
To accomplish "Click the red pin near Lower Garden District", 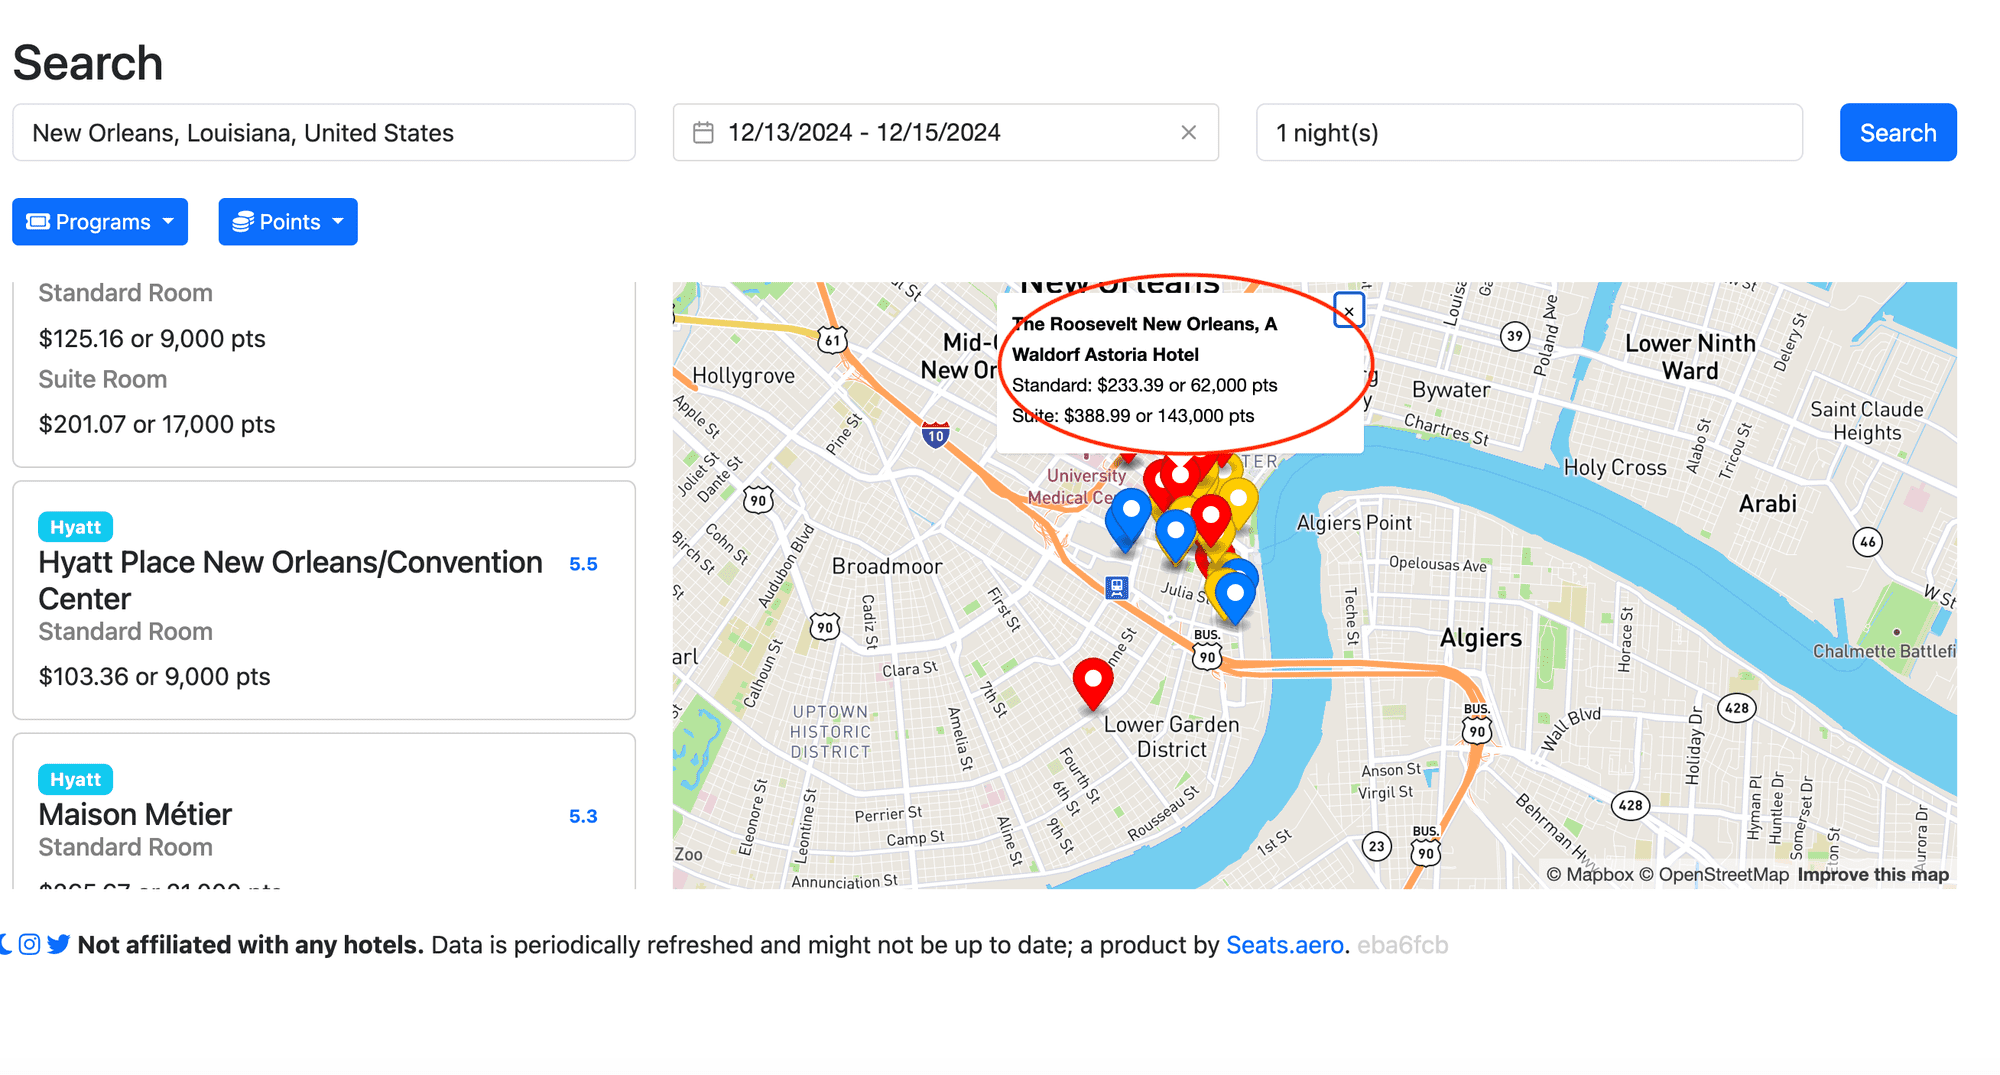I will (1093, 684).
